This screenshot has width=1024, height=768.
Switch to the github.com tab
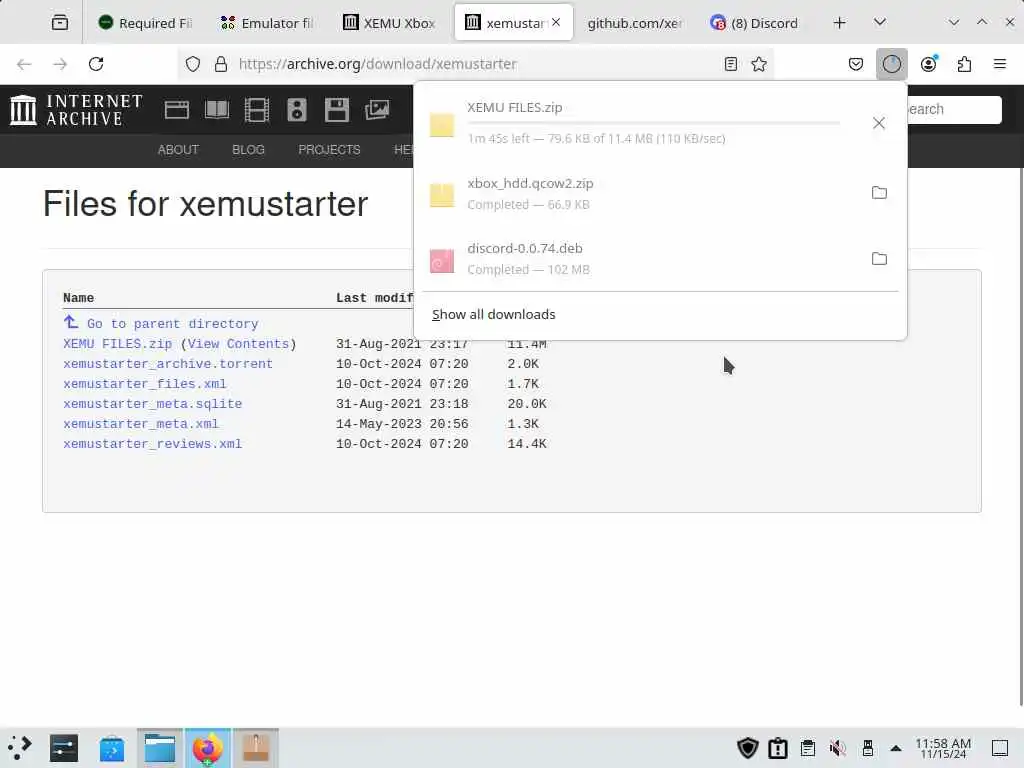634,23
